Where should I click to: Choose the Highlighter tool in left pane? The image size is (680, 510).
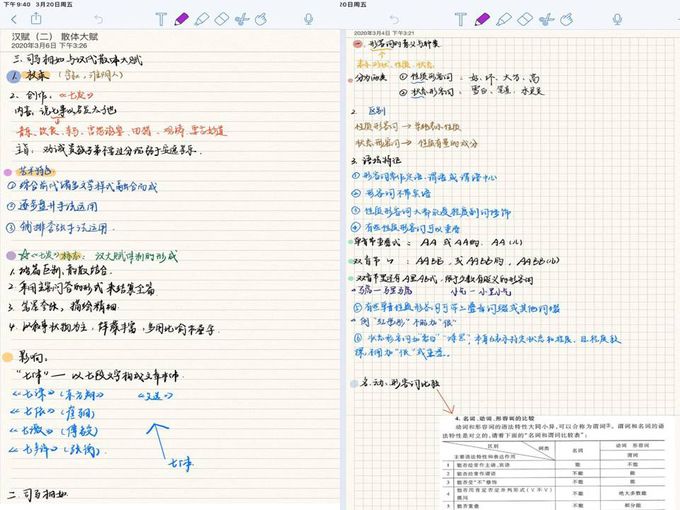tap(202, 19)
